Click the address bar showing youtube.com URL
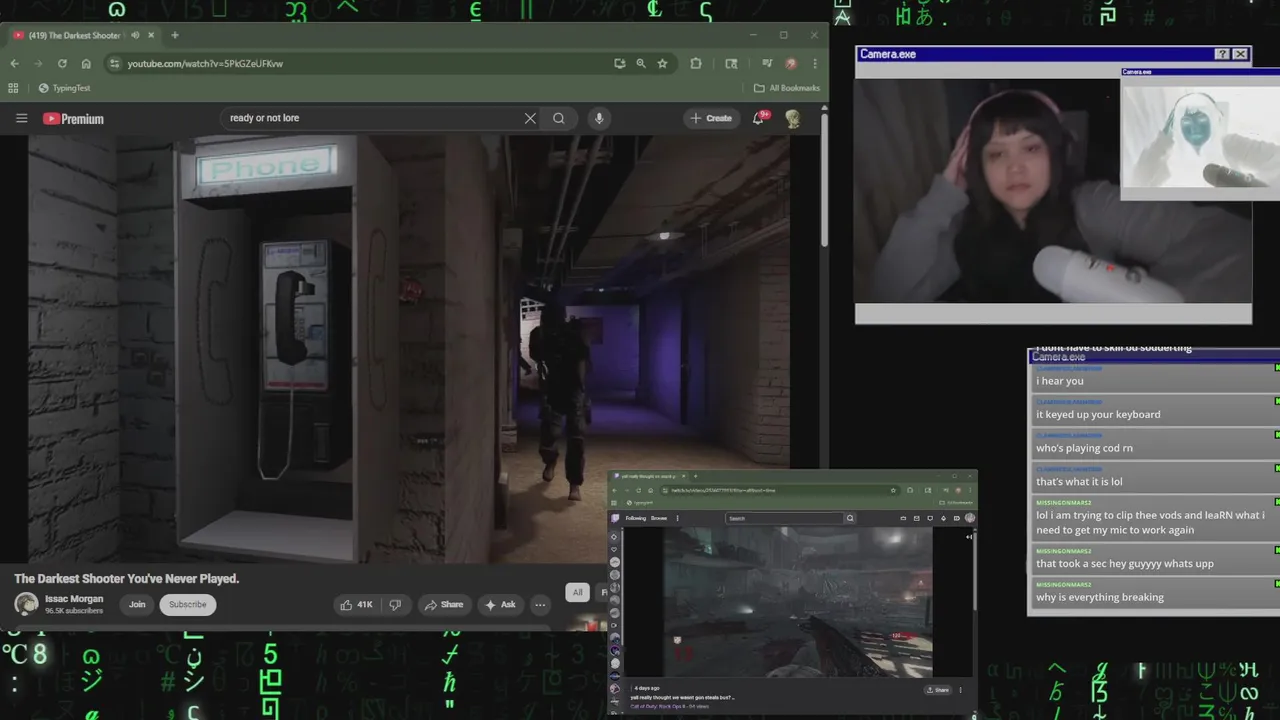Screen dimensions: 1280x720 click(x=360, y=63)
